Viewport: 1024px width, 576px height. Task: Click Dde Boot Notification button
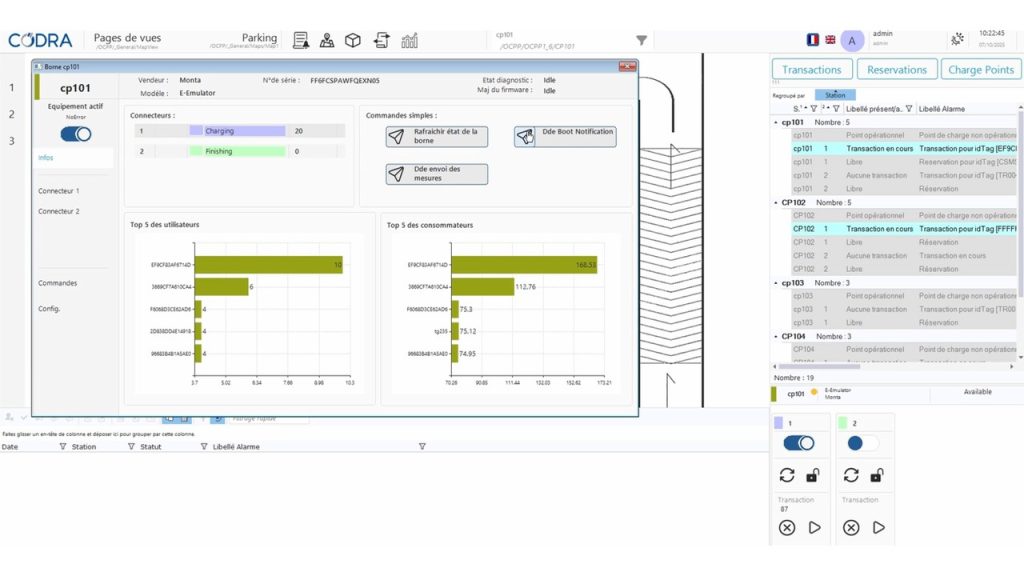coord(565,137)
